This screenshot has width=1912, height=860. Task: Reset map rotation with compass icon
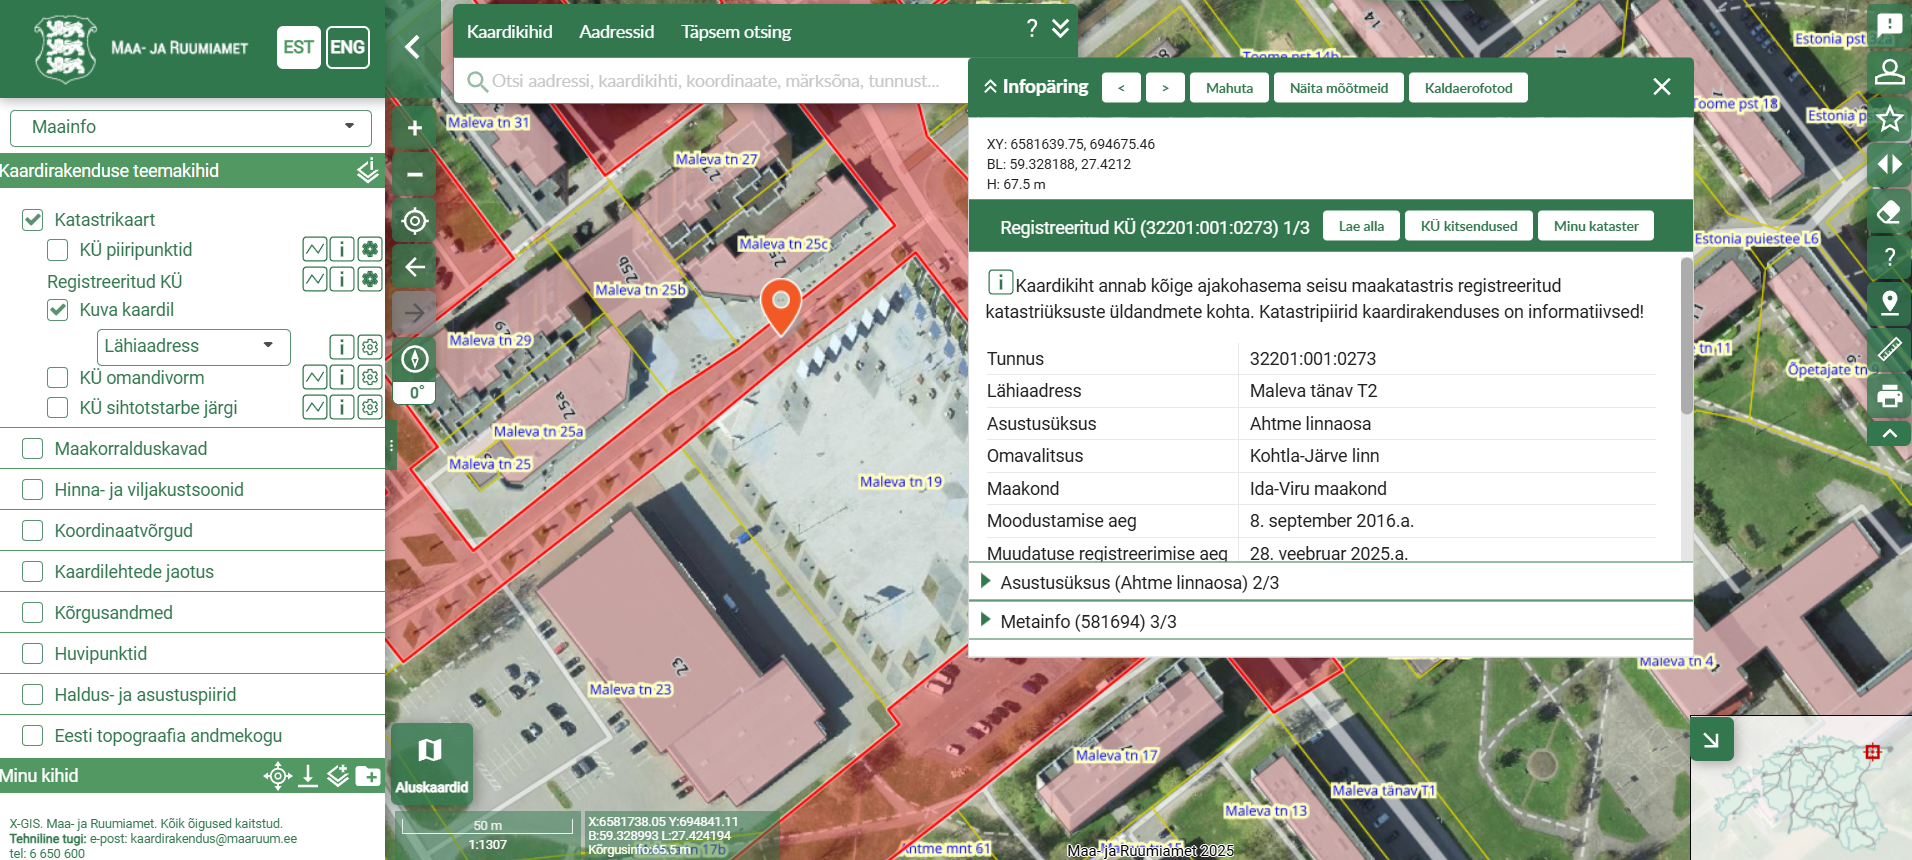[x=415, y=358]
